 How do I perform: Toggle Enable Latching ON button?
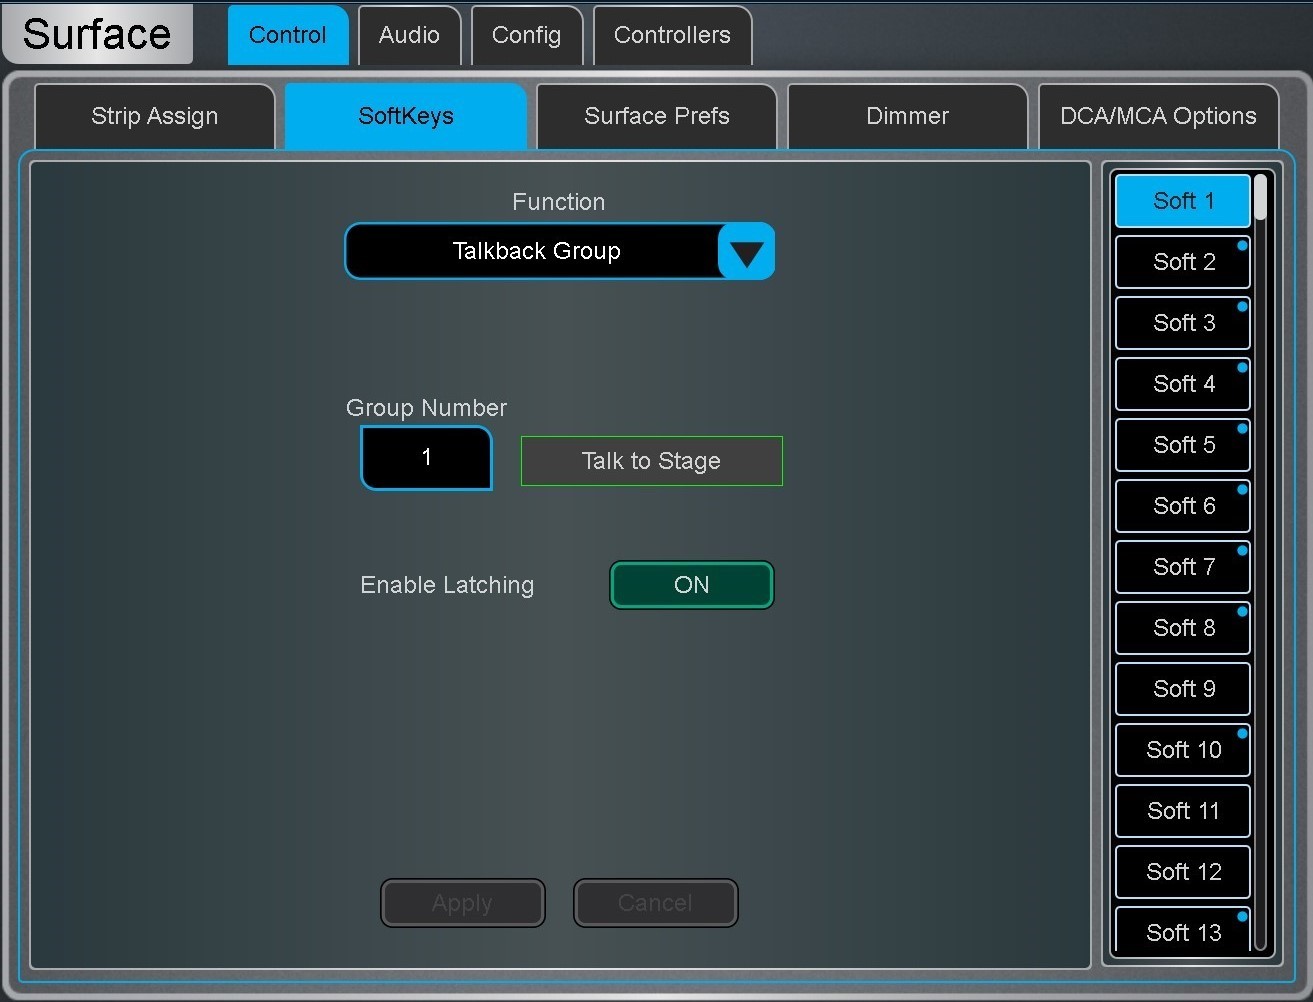coord(691,585)
